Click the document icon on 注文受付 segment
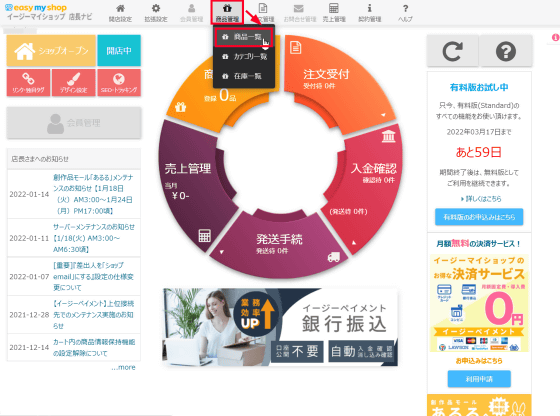 coord(296,47)
